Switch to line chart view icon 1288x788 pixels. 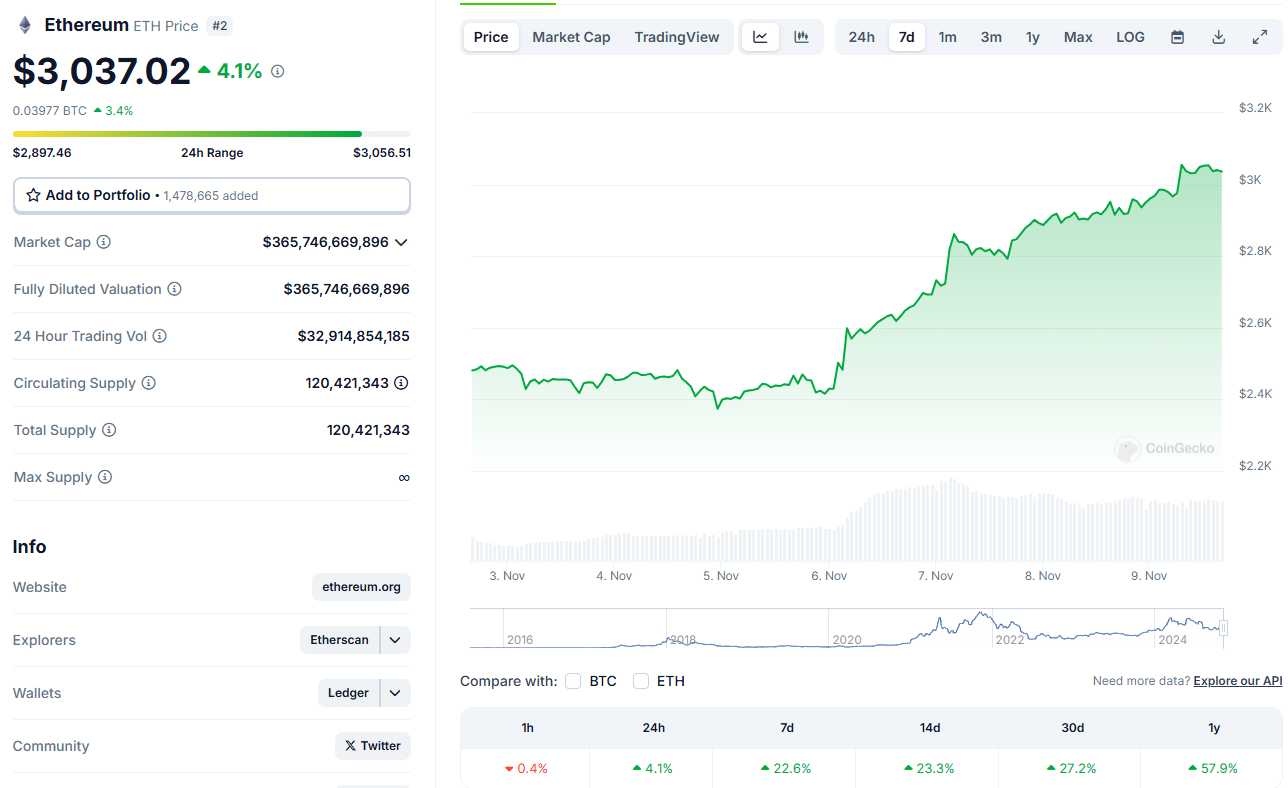760,37
